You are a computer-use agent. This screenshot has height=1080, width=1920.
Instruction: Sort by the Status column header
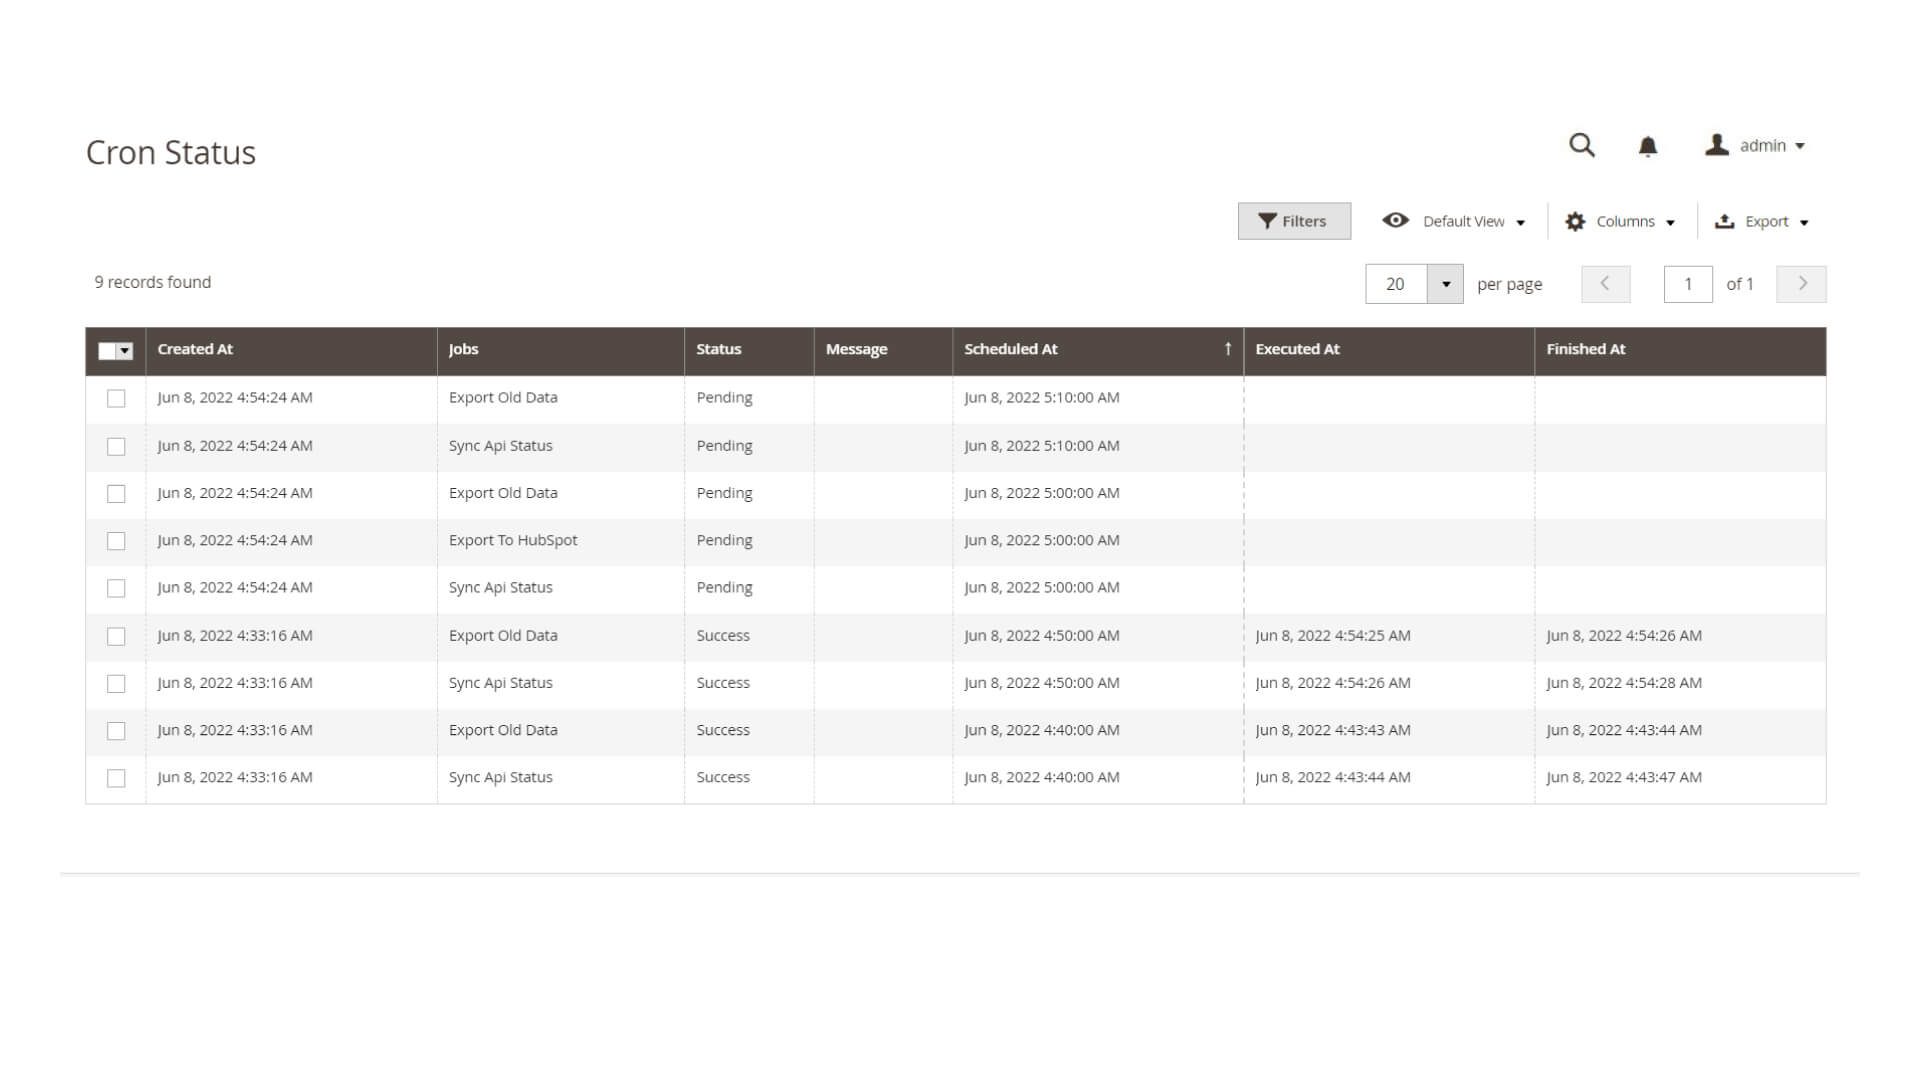pos(718,349)
